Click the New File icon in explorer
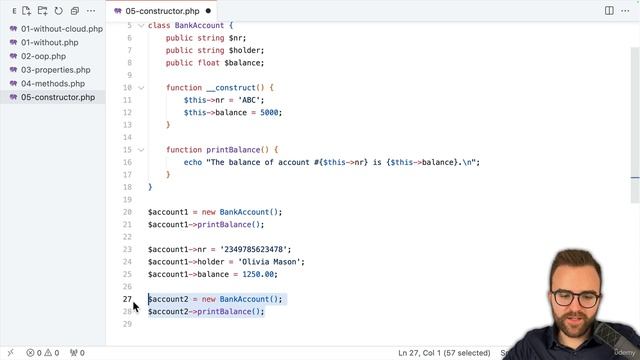The width and height of the screenshot is (640, 360). tap(27, 11)
